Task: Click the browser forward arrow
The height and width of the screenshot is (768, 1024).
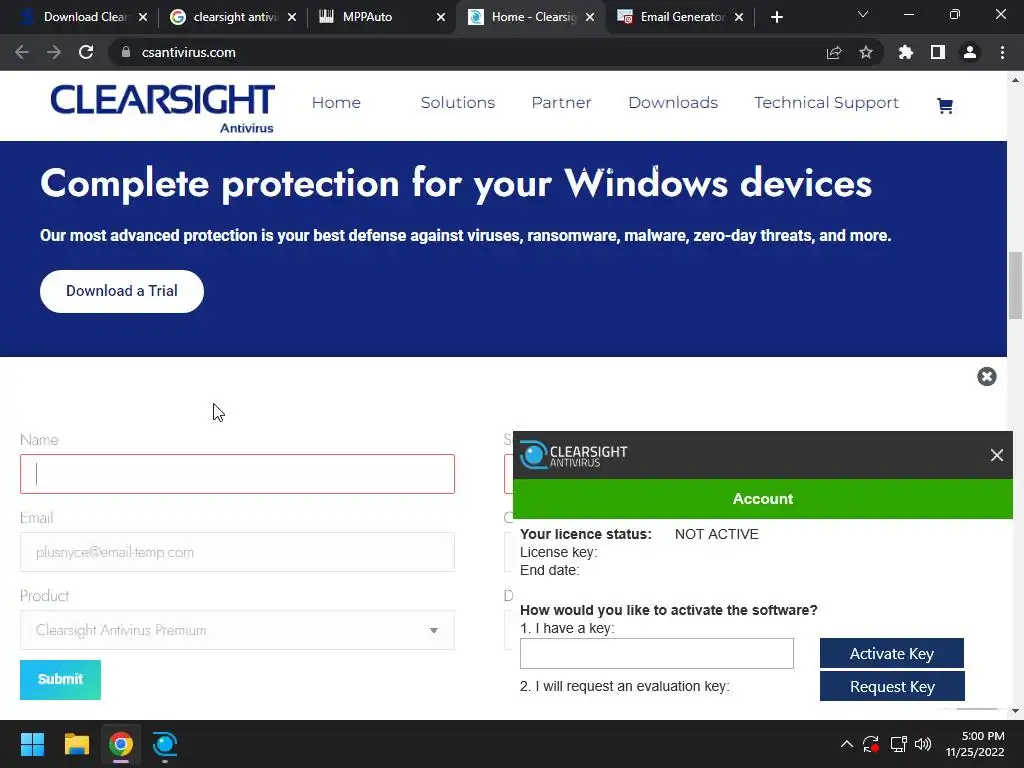Action: click(x=54, y=52)
